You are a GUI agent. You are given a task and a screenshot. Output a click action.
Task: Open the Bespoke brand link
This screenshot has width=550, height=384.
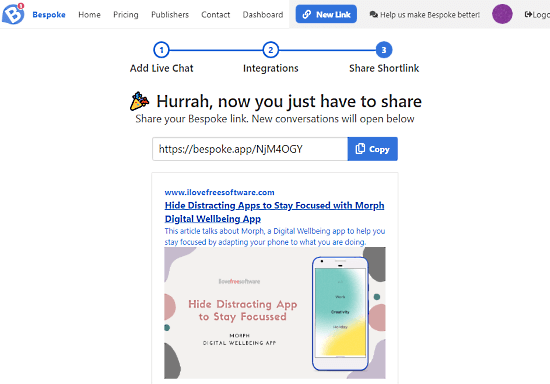click(x=49, y=15)
